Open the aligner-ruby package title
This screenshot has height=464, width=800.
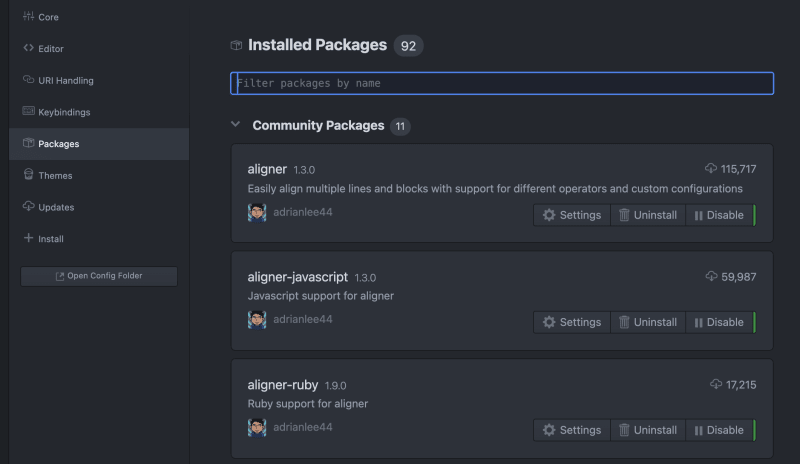coord(283,384)
